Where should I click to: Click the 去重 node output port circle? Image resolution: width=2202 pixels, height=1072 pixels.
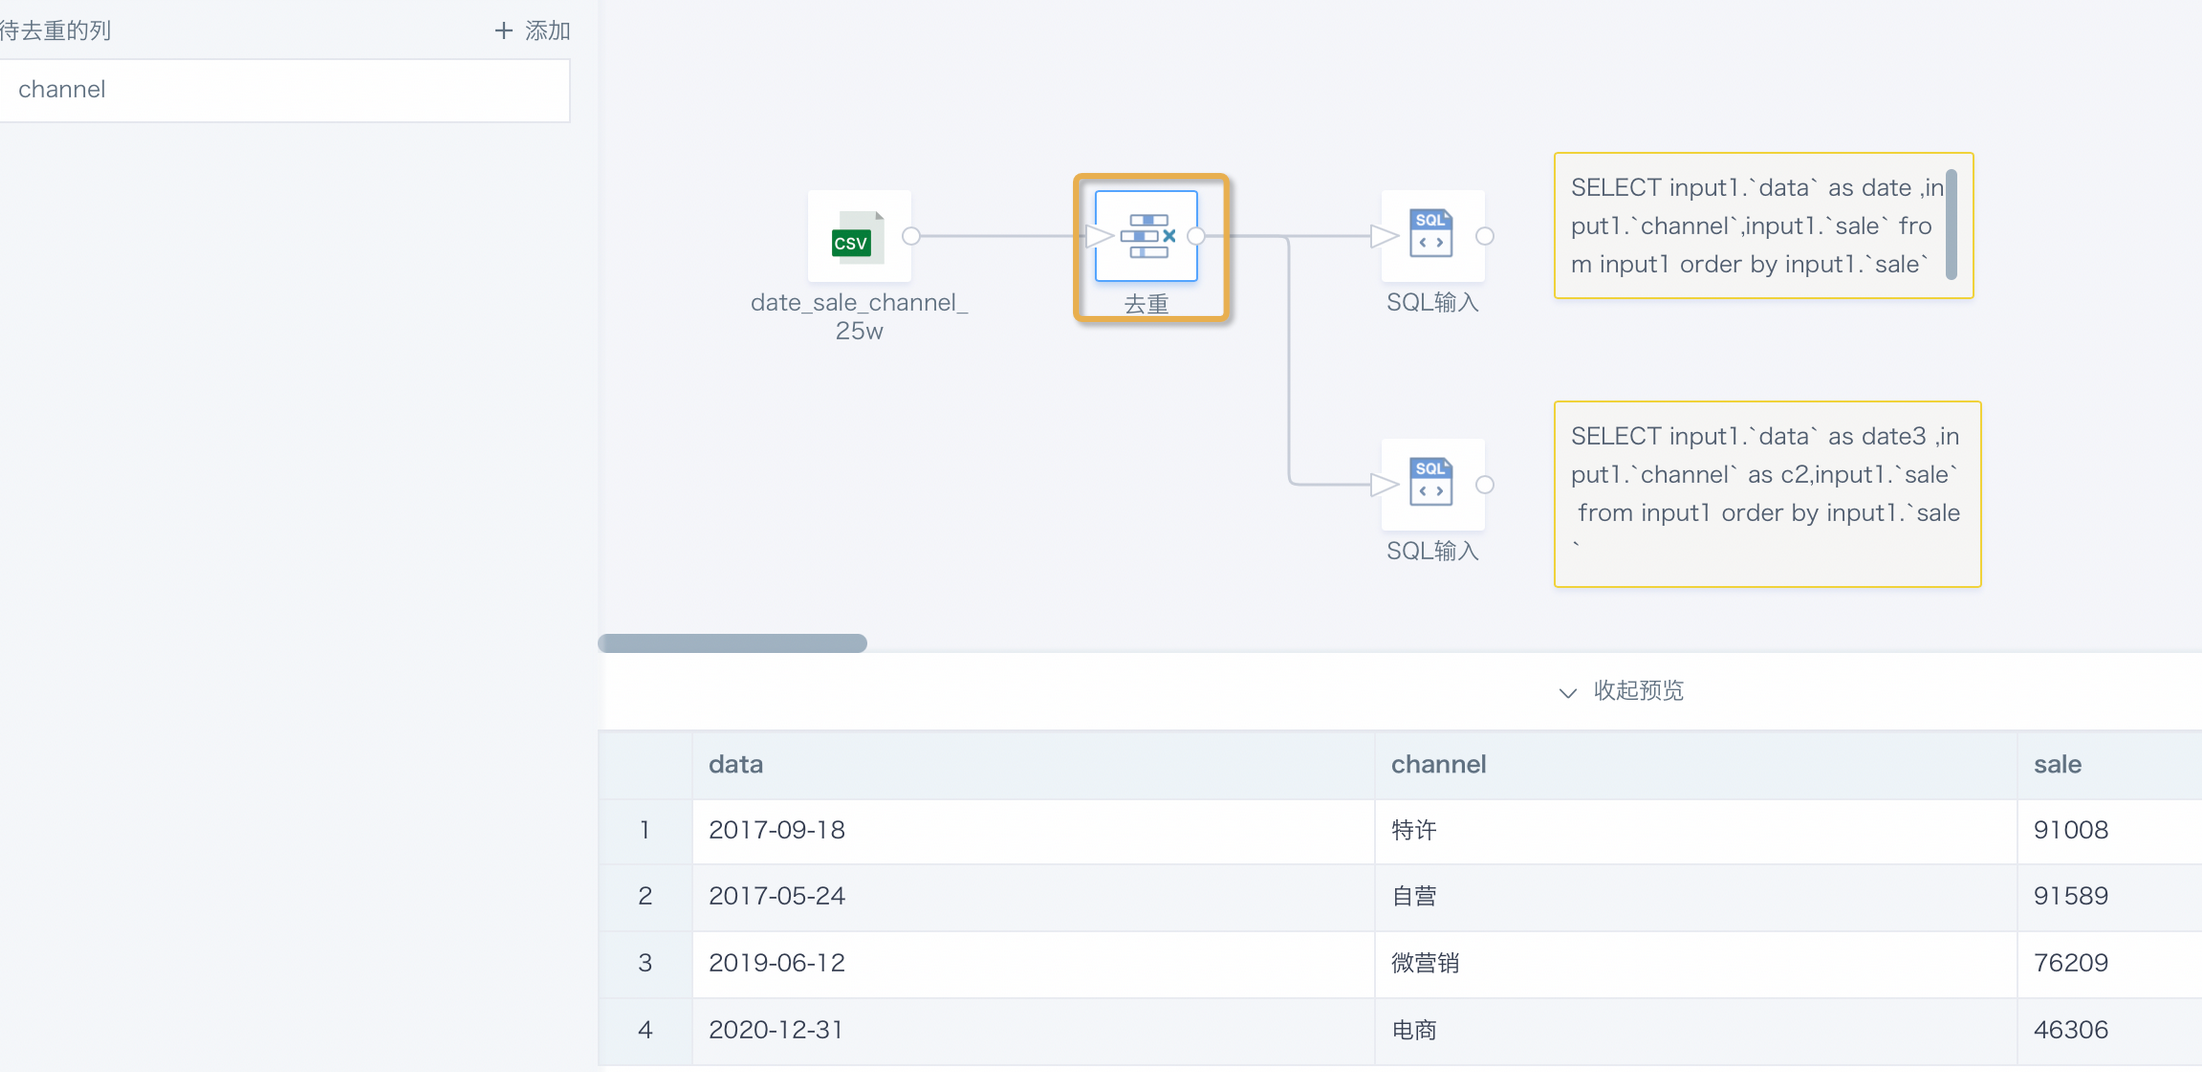pyautogui.click(x=1197, y=236)
